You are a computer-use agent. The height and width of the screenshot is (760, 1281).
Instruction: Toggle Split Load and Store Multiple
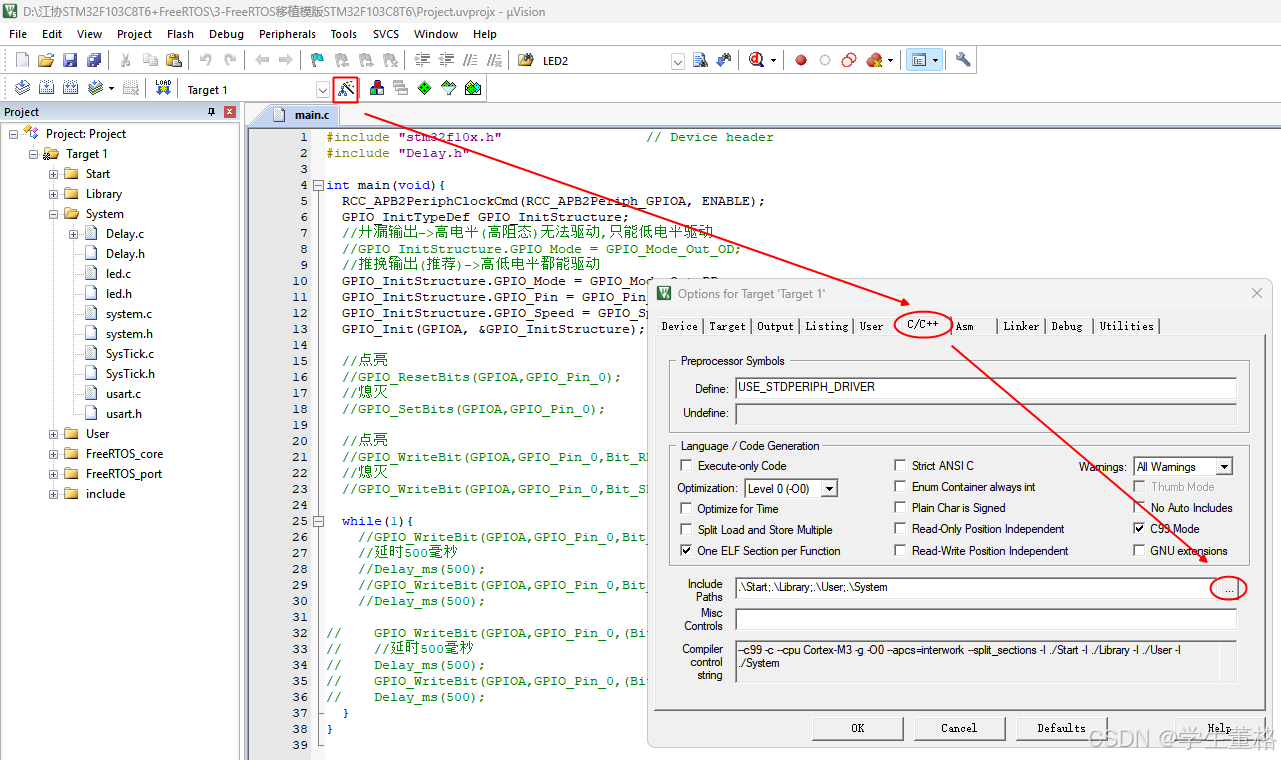(686, 530)
